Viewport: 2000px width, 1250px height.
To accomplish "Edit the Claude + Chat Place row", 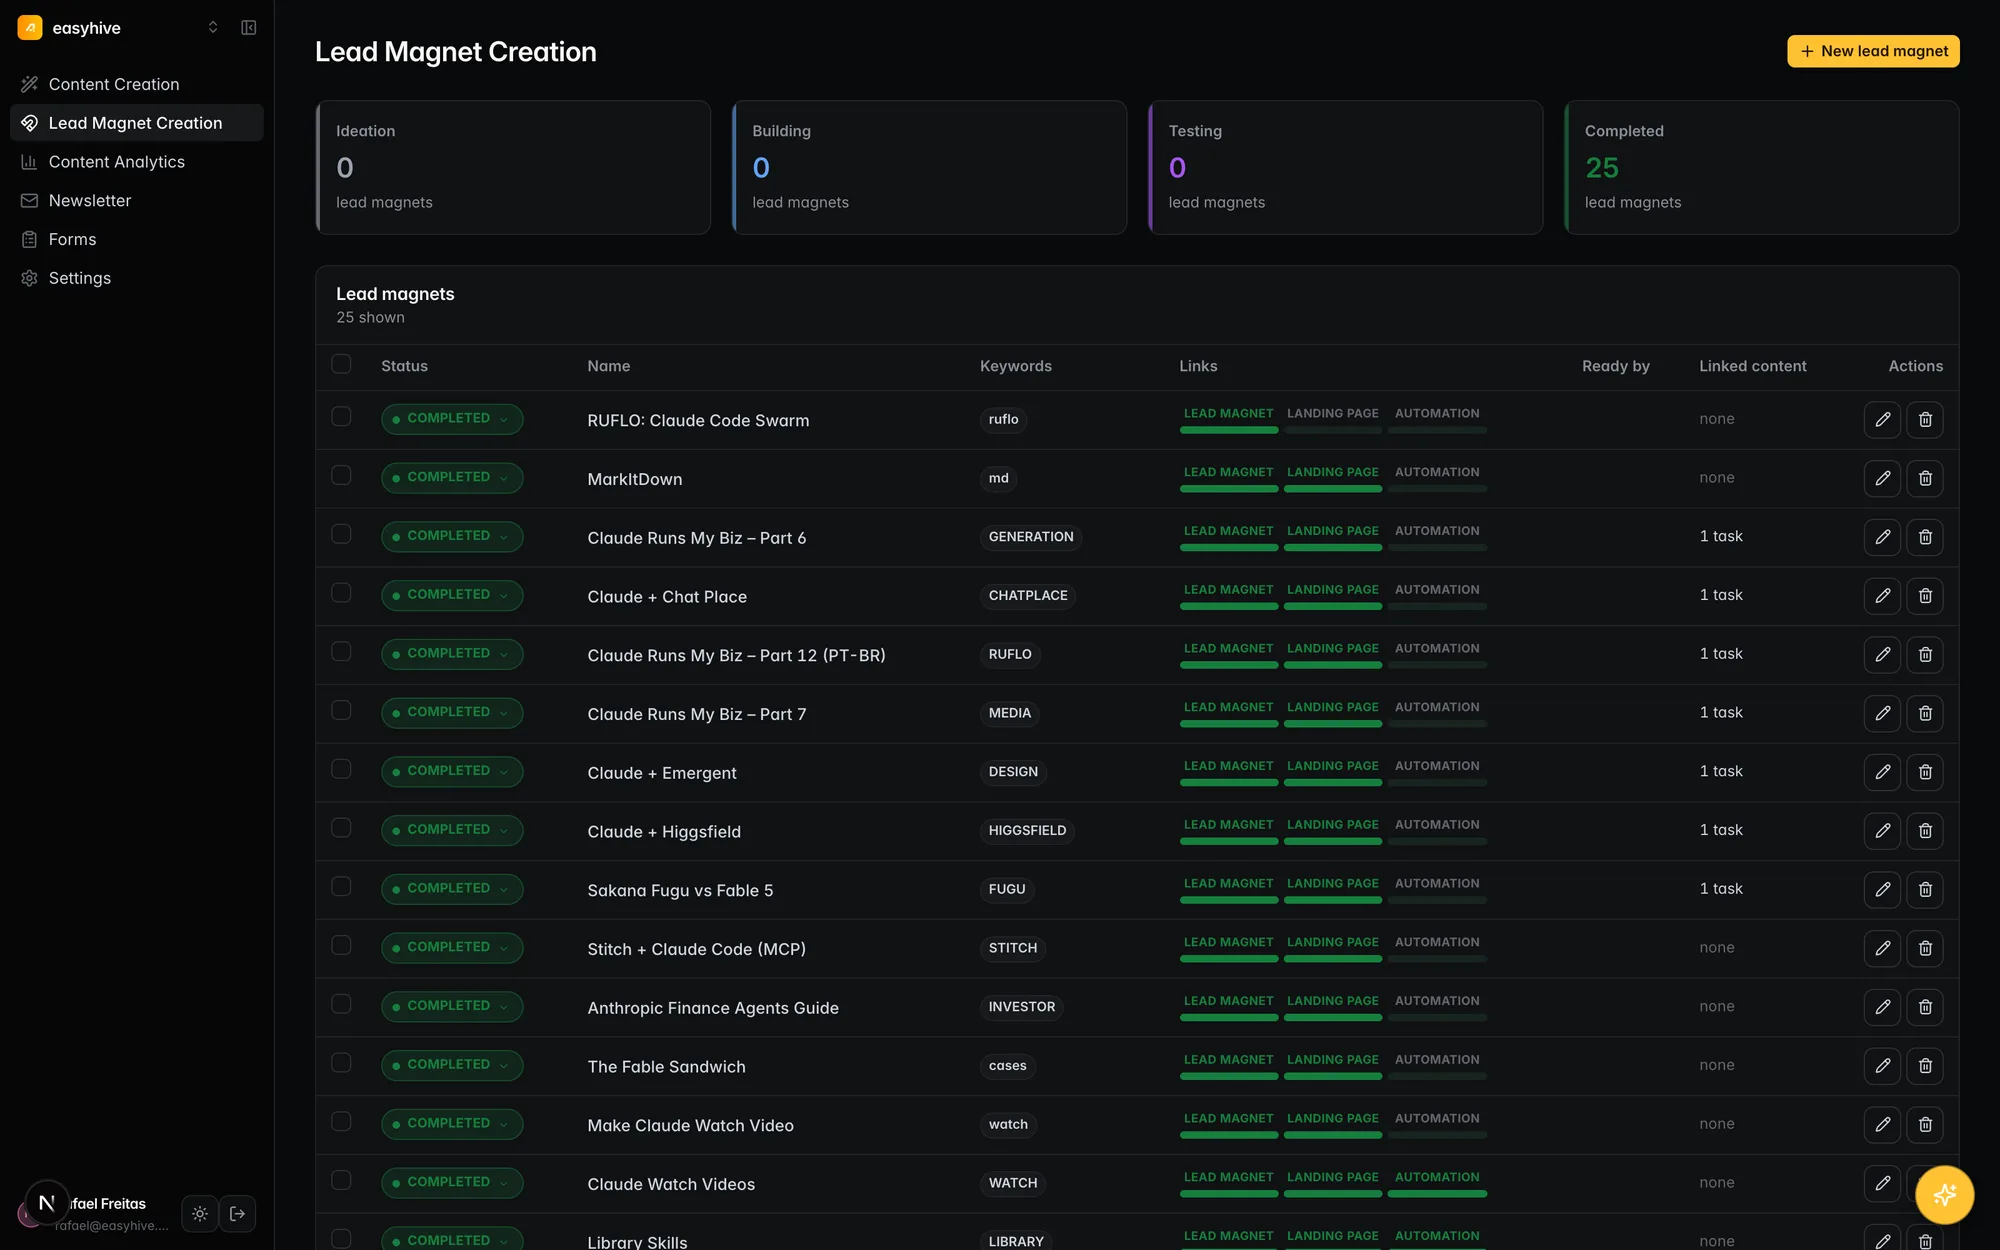I will pyautogui.click(x=1882, y=596).
